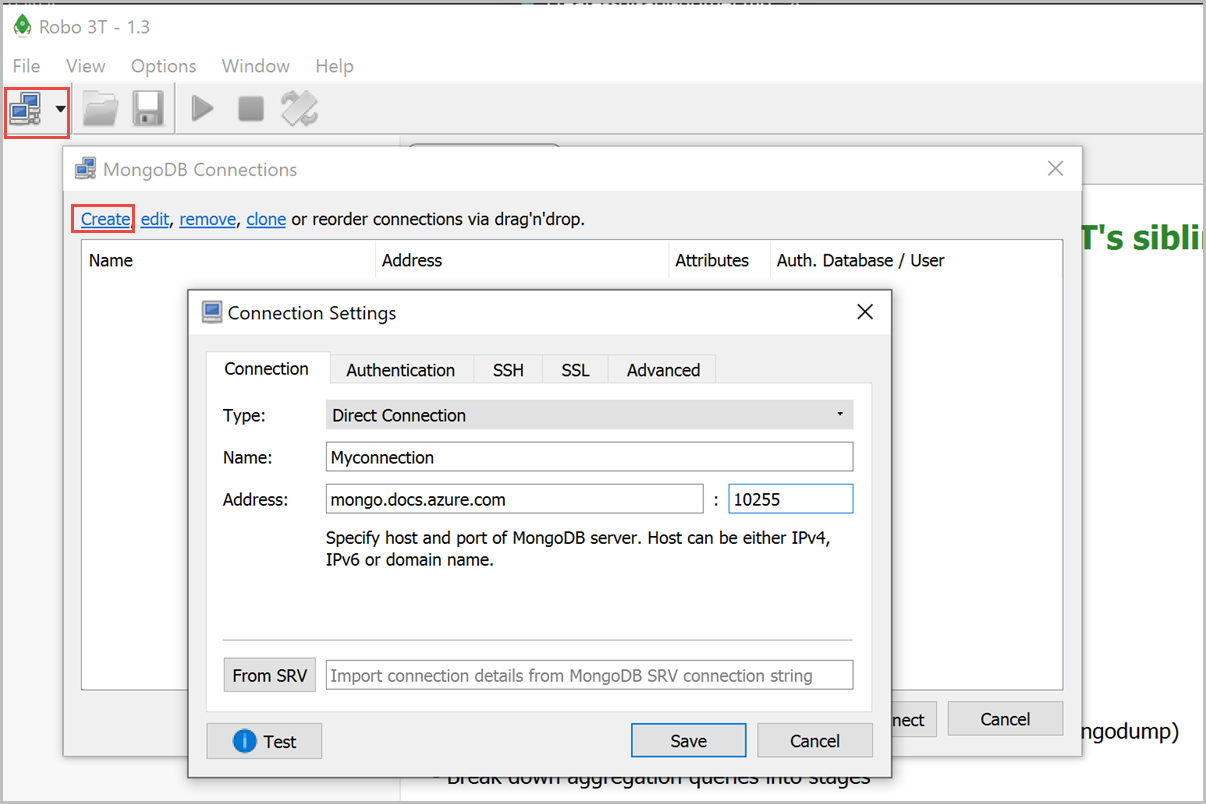Click the Rotate output toolbar icon
Viewport: 1206px width, 804px height.
click(299, 109)
